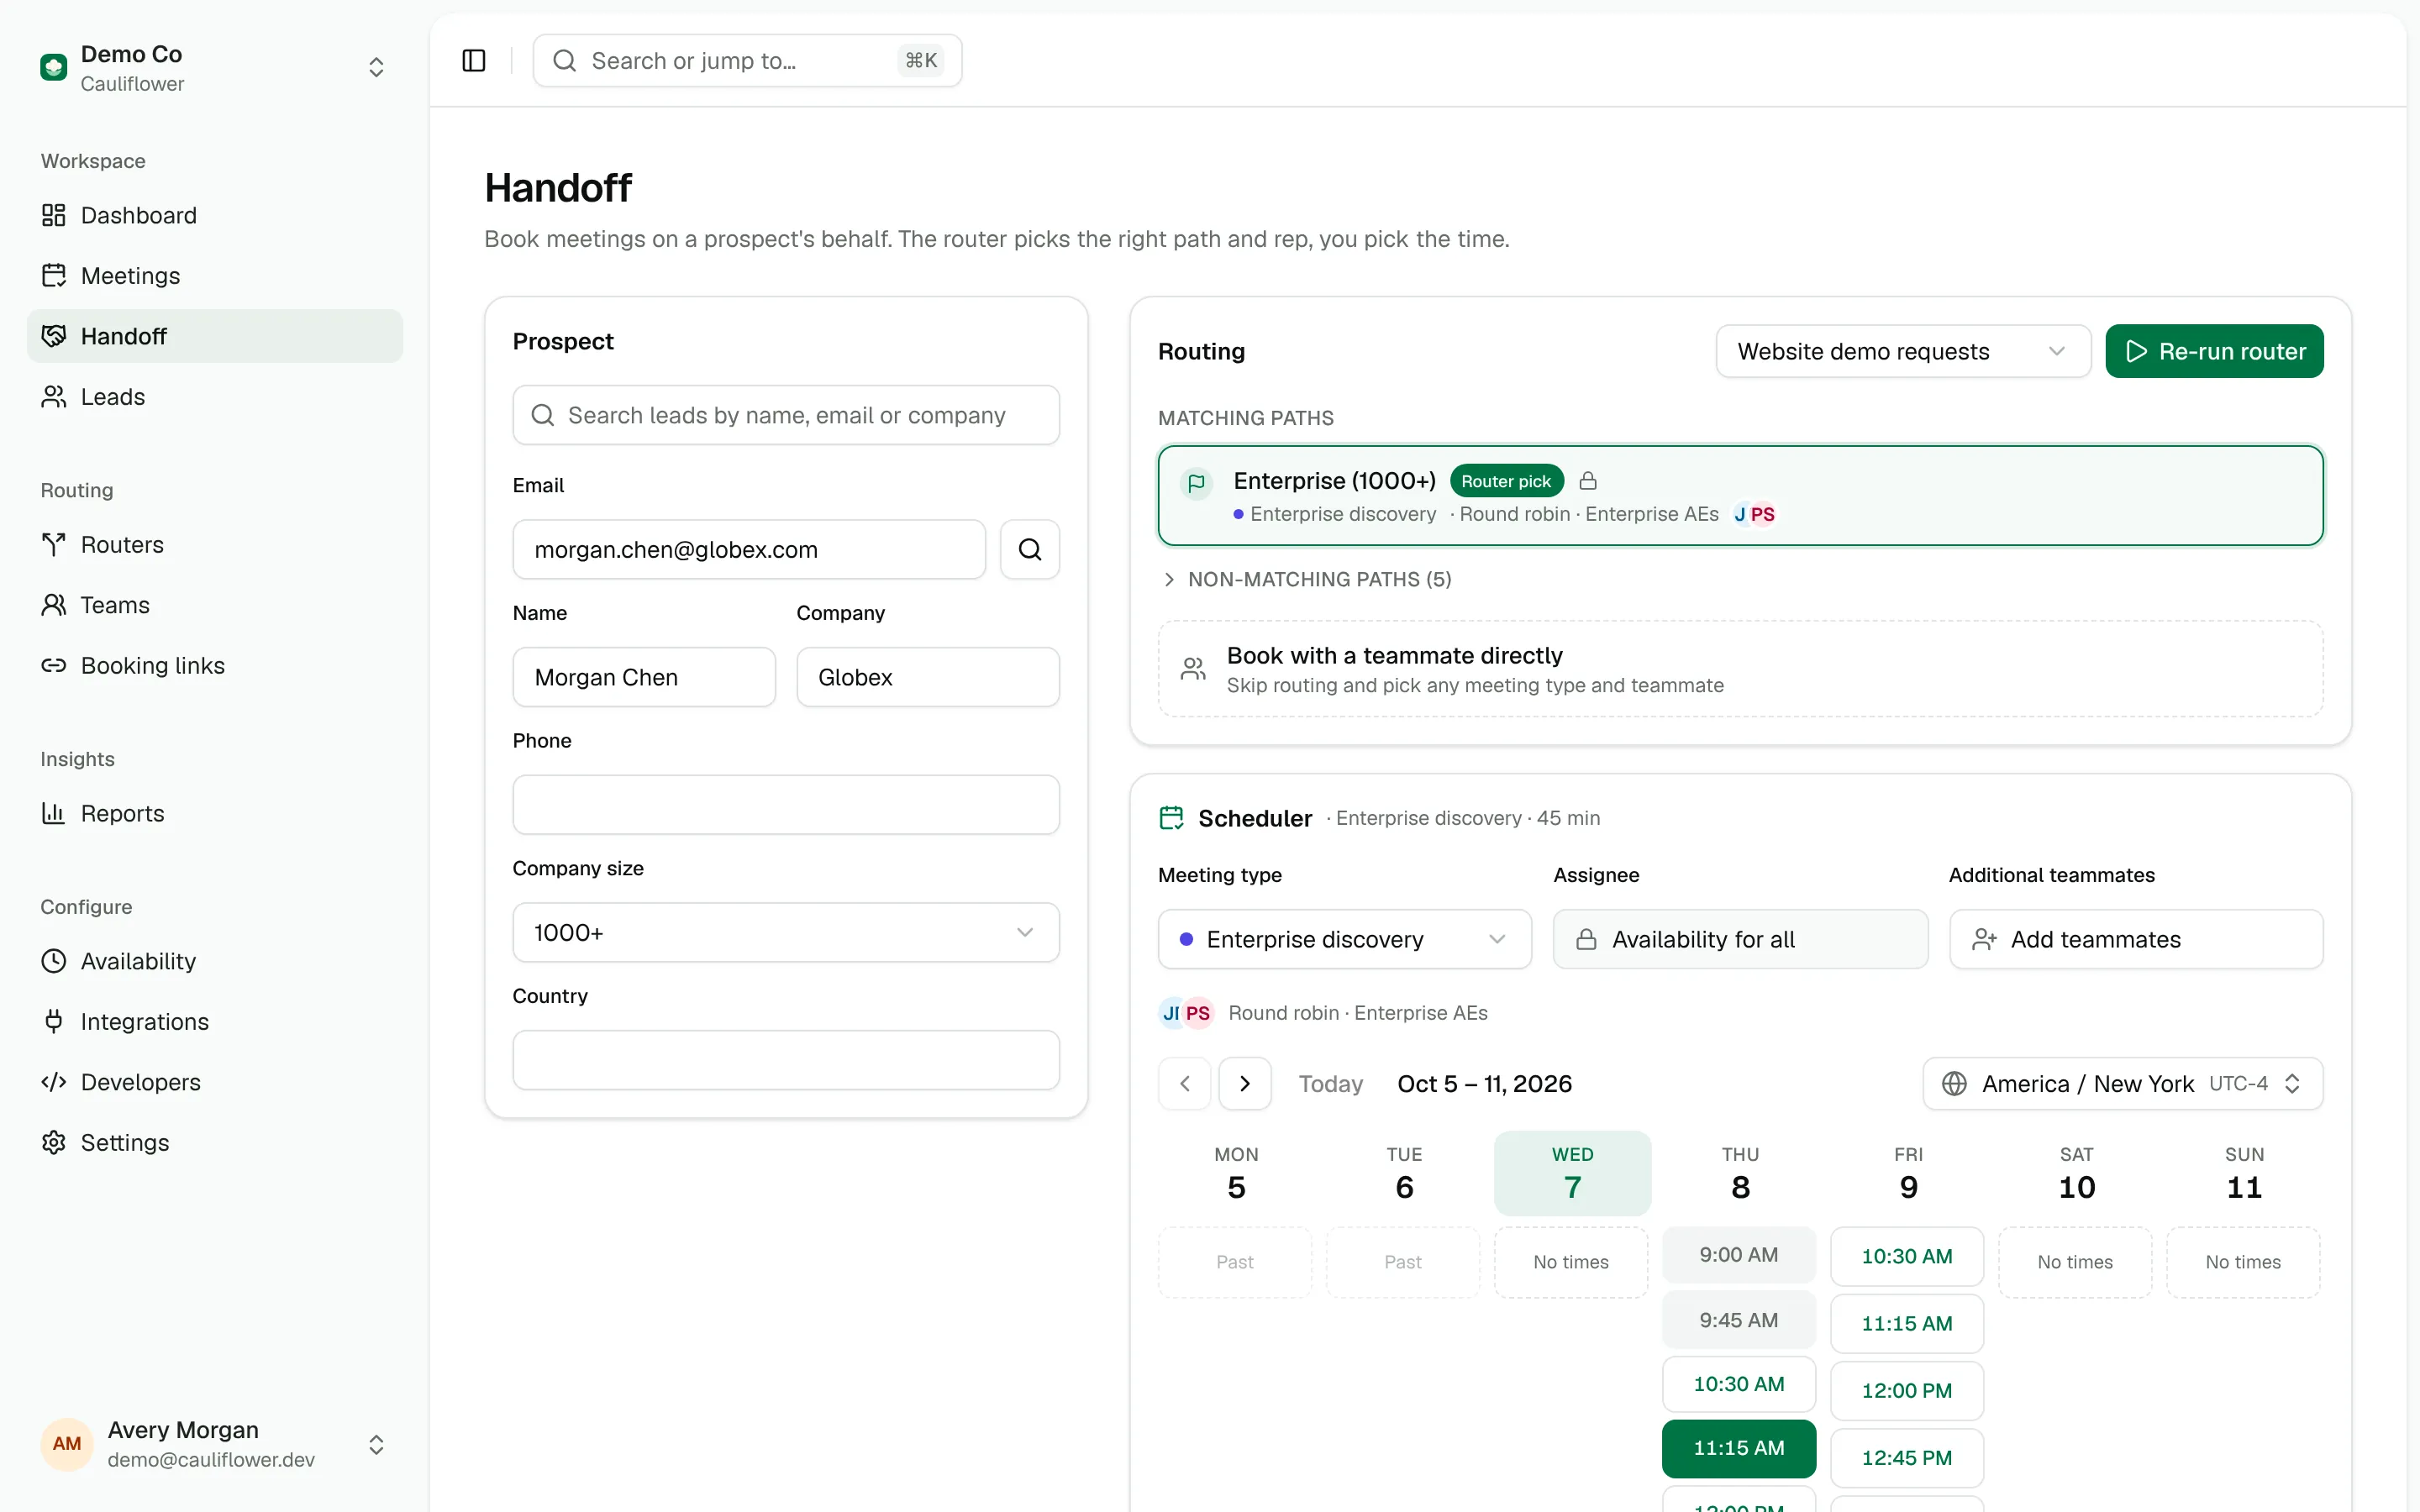Image resolution: width=2420 pixels, height=1512 pixels.
Task: Click the Demo Co logo icon
Action: tap(54, 67)
